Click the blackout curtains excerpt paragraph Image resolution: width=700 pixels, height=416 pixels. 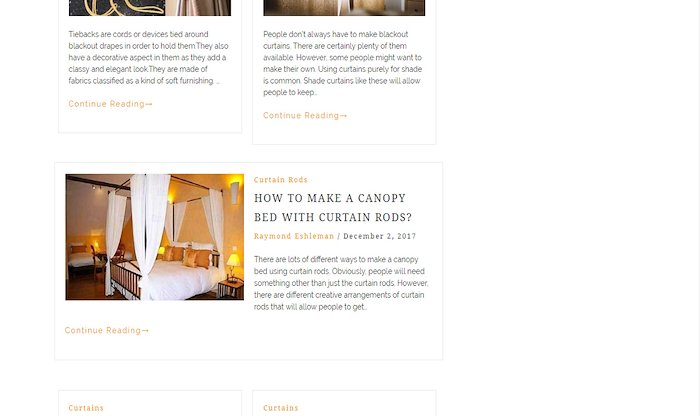(343, 63)
